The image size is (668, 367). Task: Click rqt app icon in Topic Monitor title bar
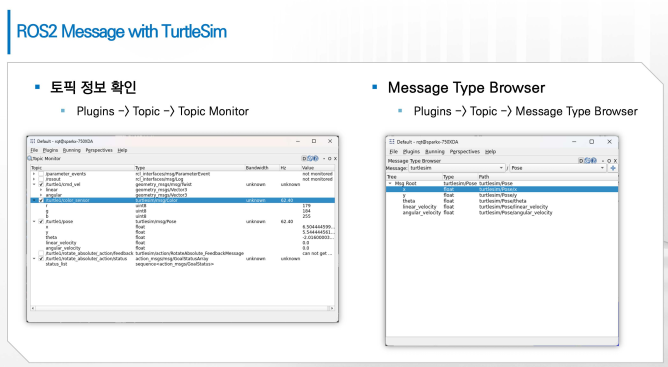click(33, 141)
